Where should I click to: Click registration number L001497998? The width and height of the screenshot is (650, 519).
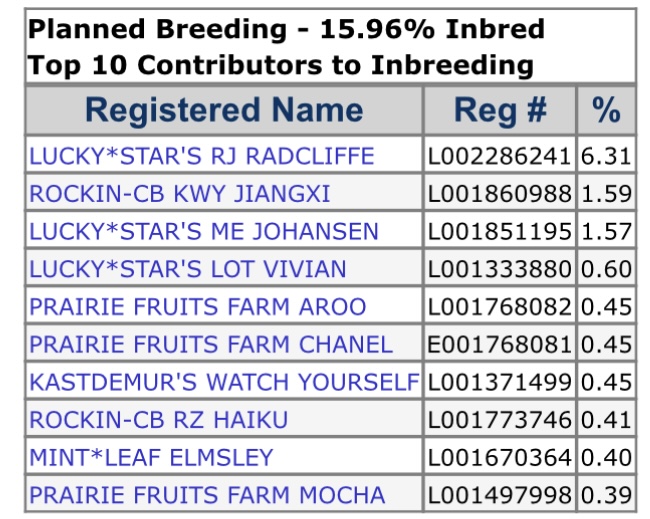click(500, 495)
